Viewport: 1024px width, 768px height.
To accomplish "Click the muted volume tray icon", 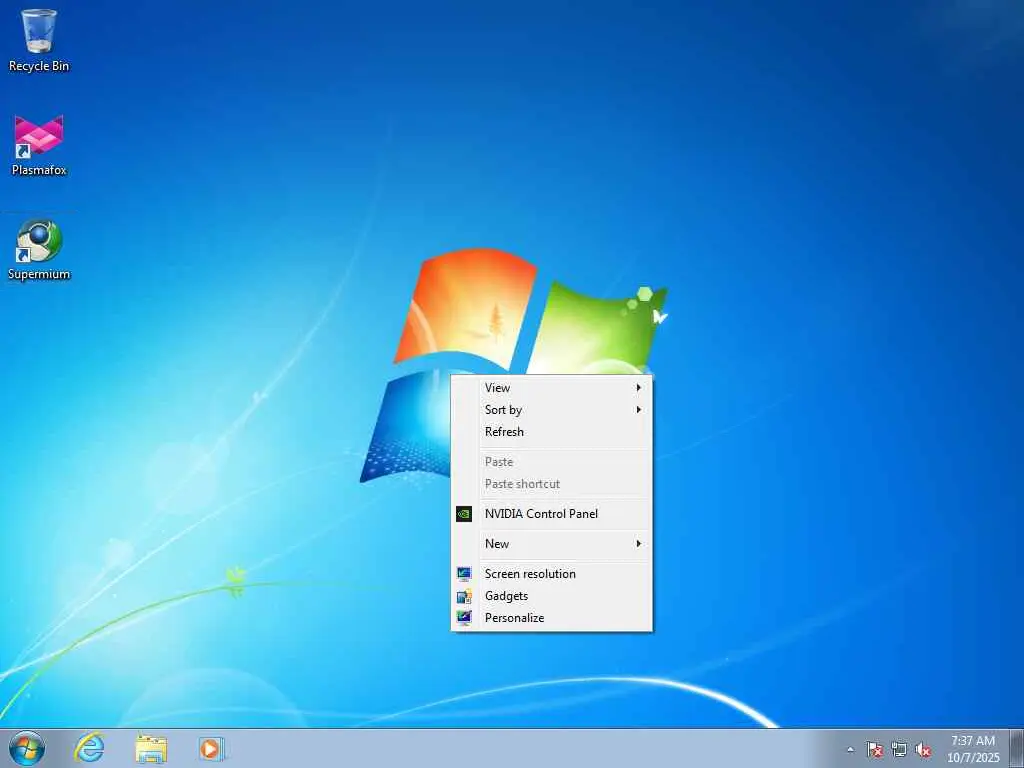I will (923, 750).
